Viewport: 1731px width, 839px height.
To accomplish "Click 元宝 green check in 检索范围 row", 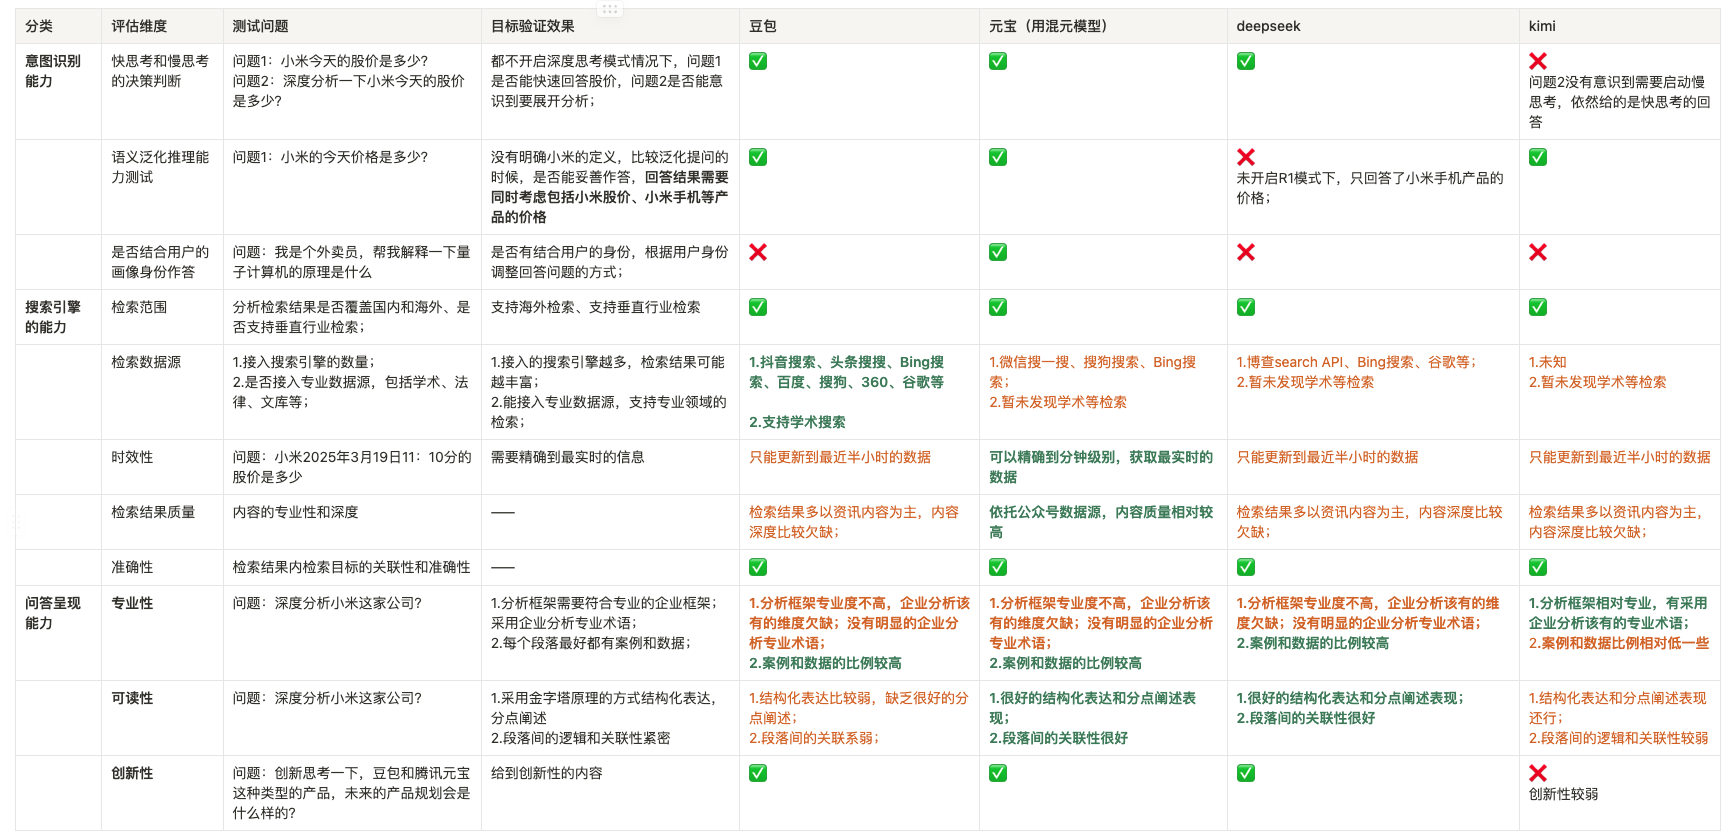I will pos(998,307).
